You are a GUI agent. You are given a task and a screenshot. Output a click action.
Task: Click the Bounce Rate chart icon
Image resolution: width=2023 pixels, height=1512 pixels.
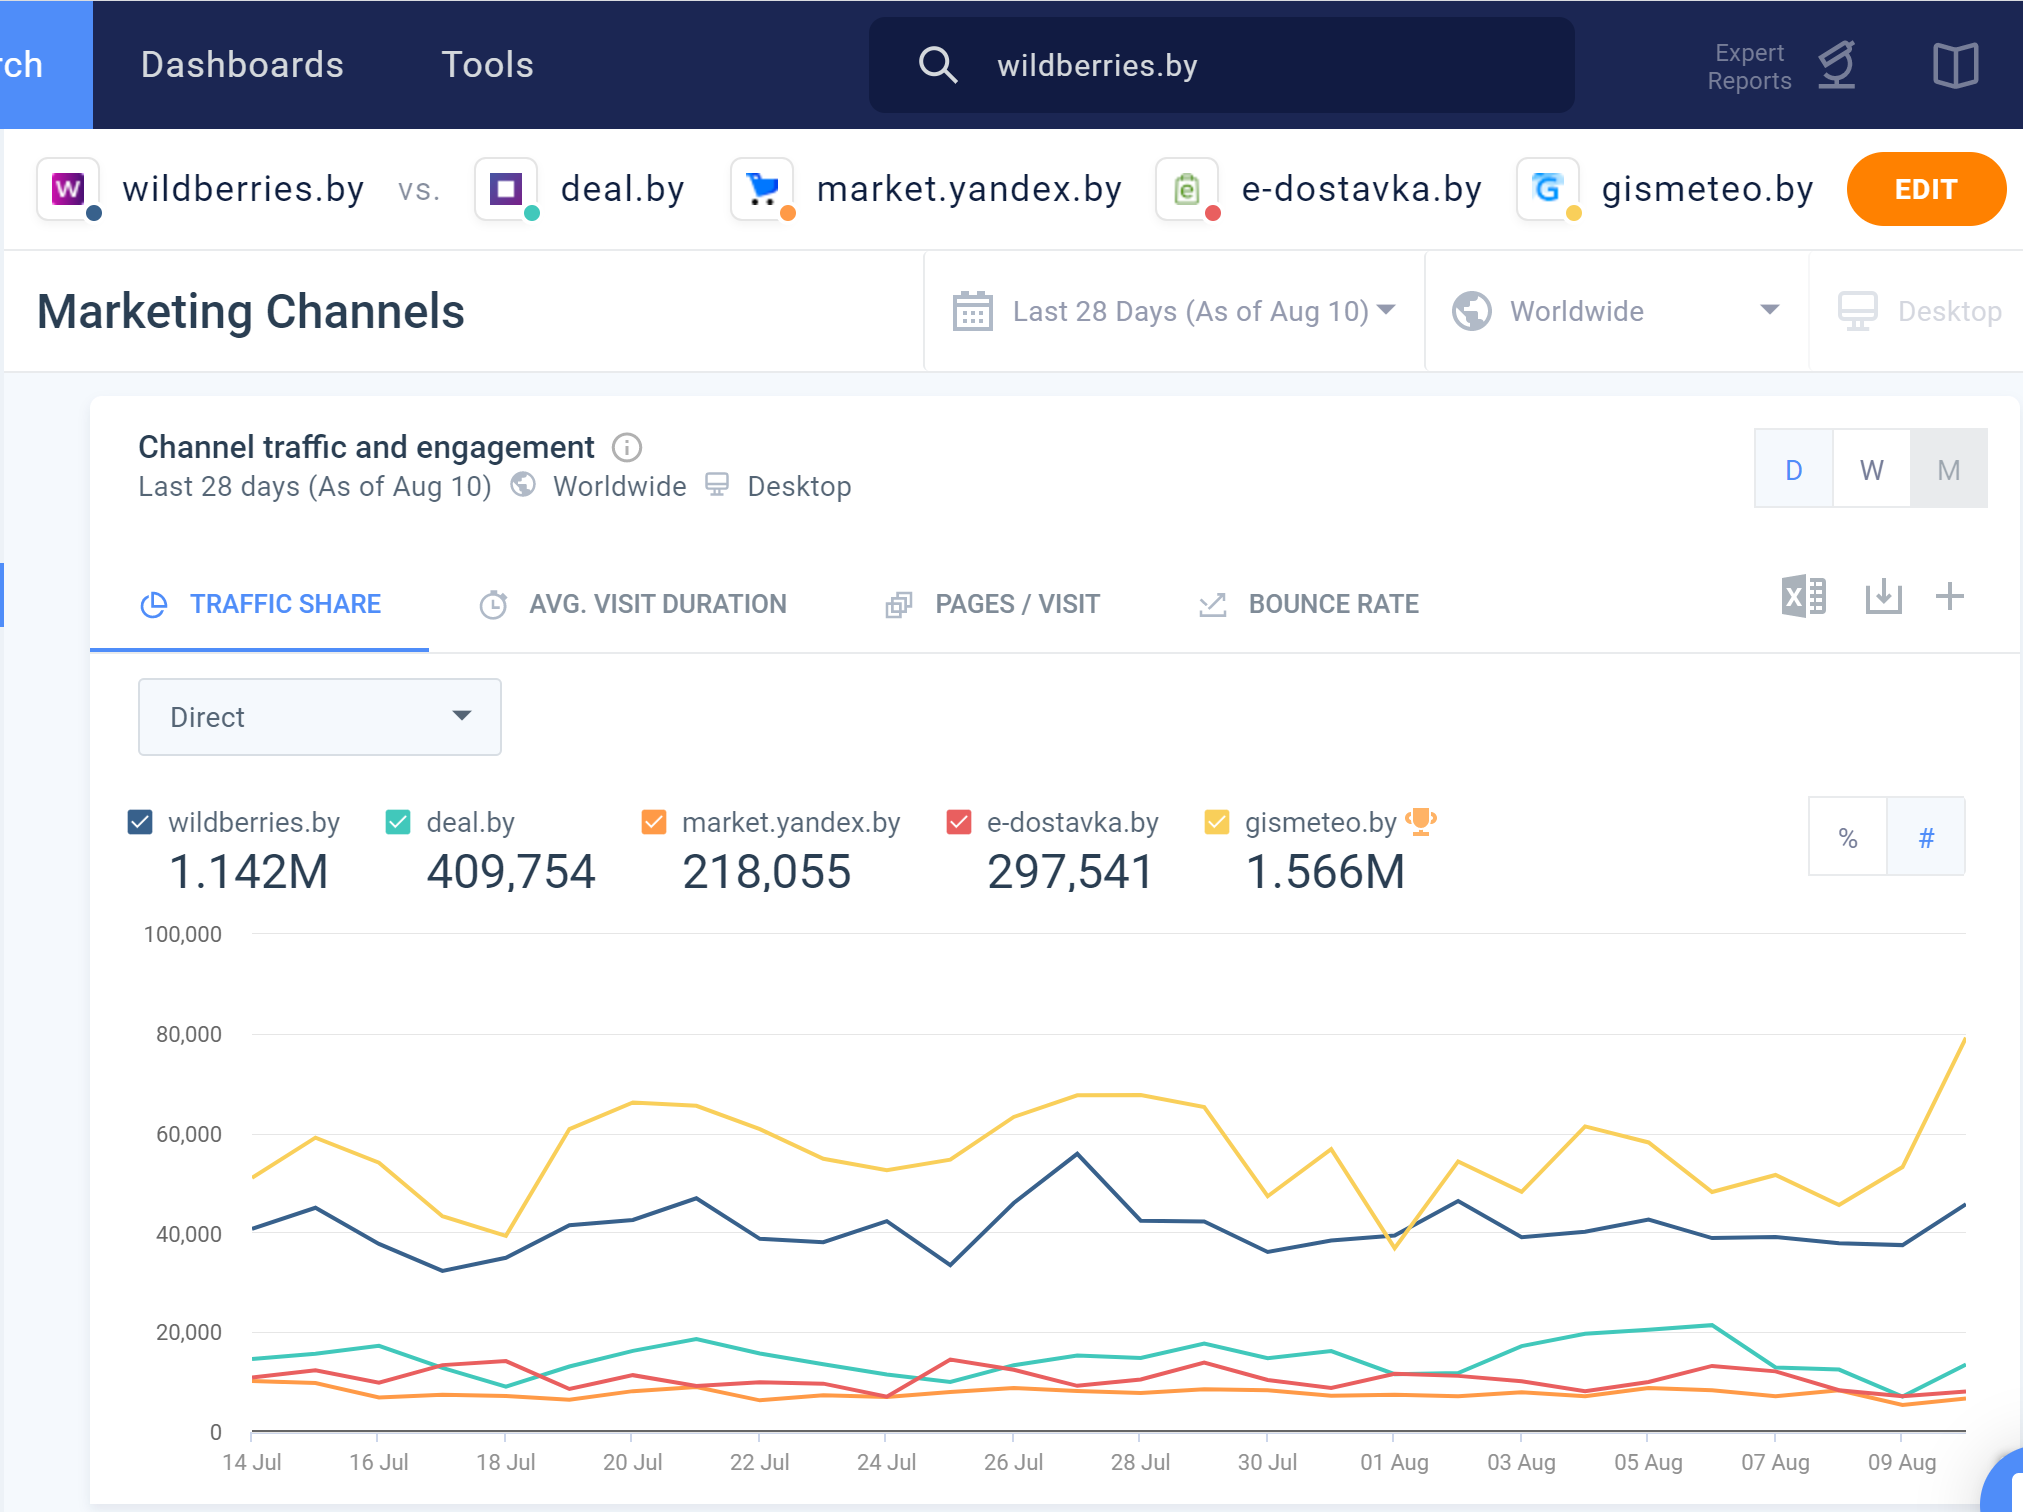click(1212, 604)
